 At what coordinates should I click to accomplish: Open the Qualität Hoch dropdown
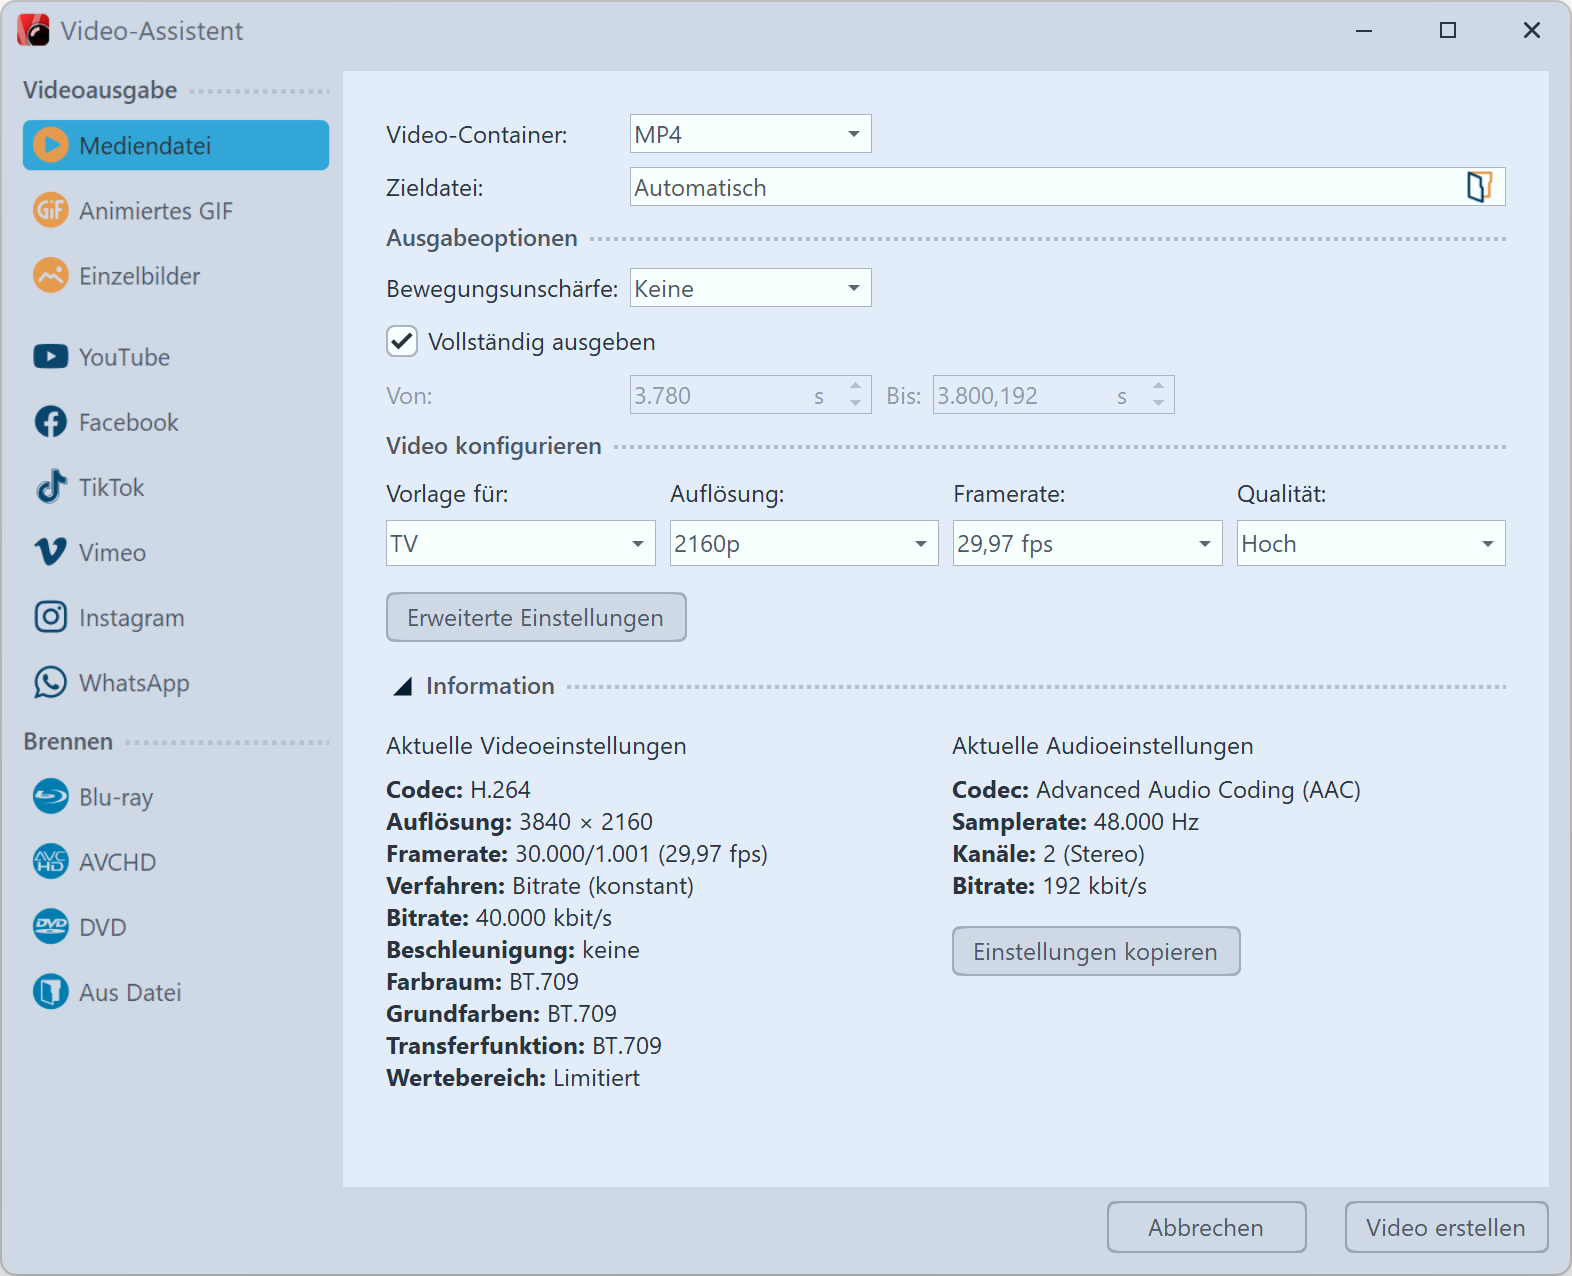point(1370,544)
